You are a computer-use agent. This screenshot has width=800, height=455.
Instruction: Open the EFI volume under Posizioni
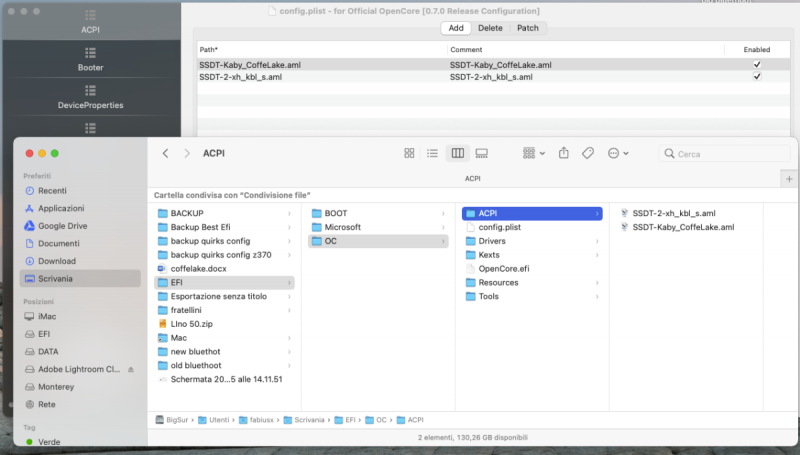pos(80,334)
